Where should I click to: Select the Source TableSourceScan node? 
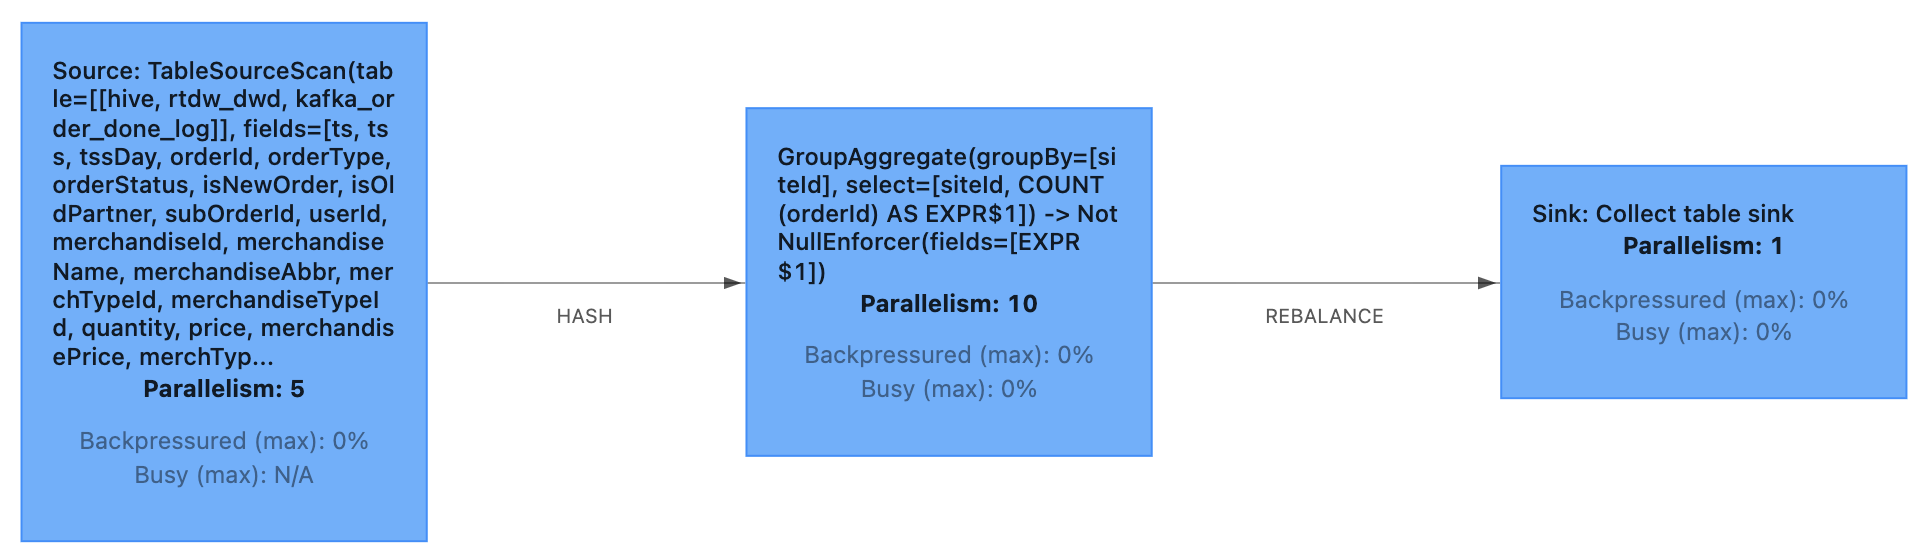[x=224, y=282]
